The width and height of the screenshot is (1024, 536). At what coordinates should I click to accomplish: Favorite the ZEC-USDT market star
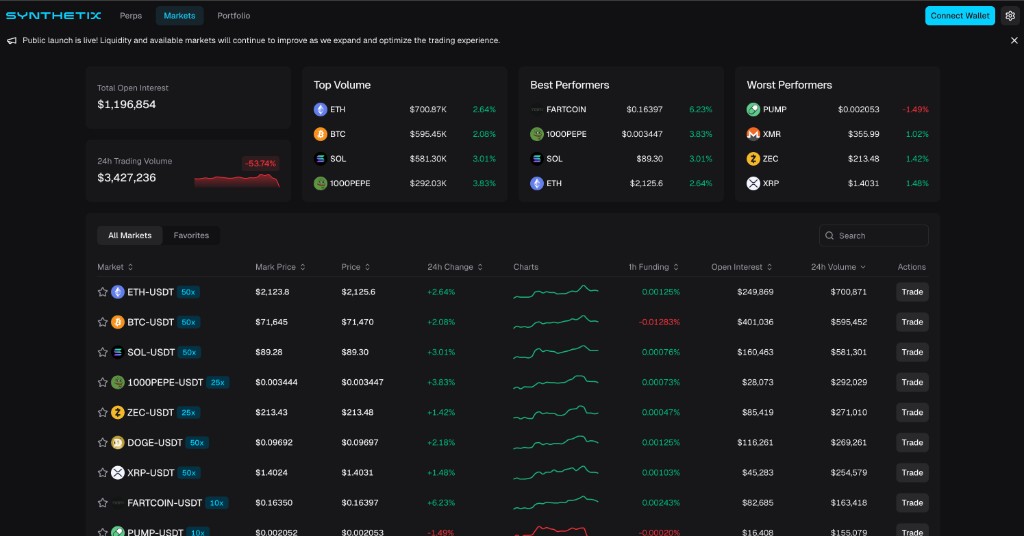coord(103,412)
